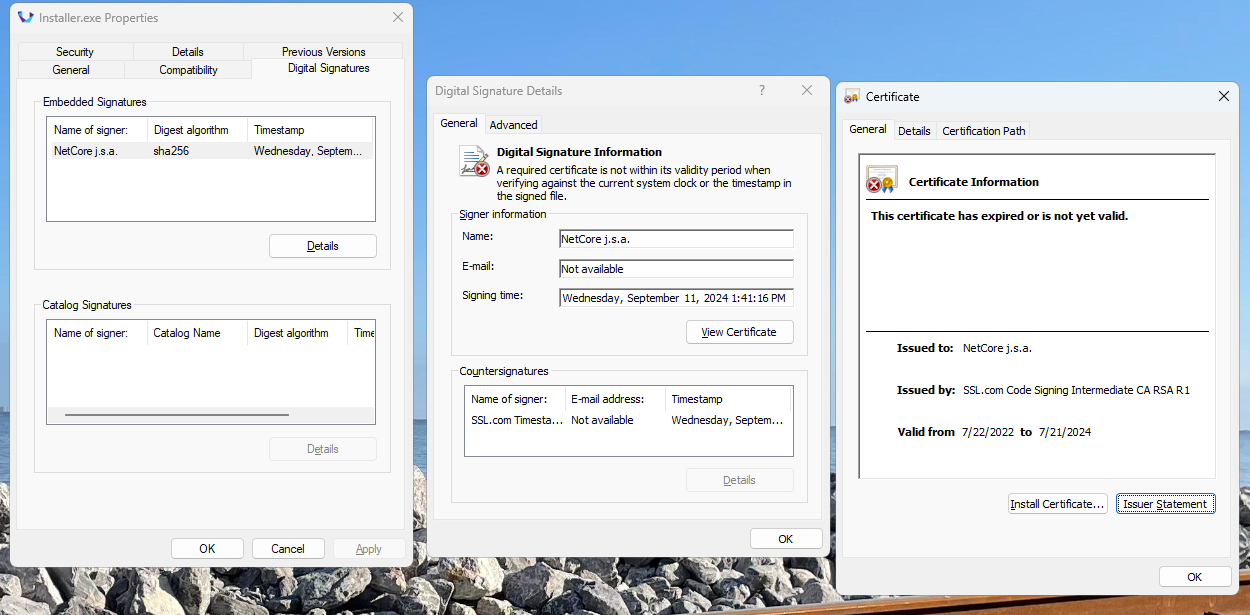This screenshot has width=1250, height=615.
Task: Click the expiry date 7/21/2024
Action: (1064, 432)
